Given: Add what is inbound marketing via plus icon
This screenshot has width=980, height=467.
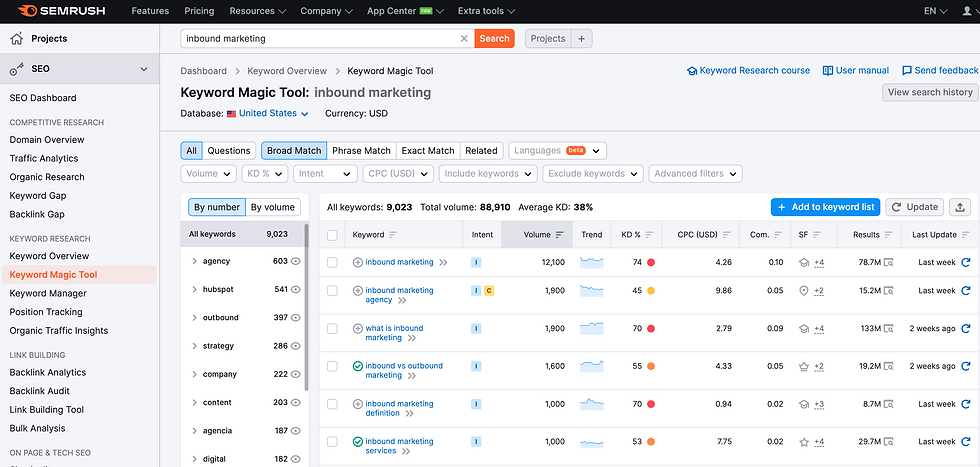Looking at the screenshot, I should click(358, 328).
